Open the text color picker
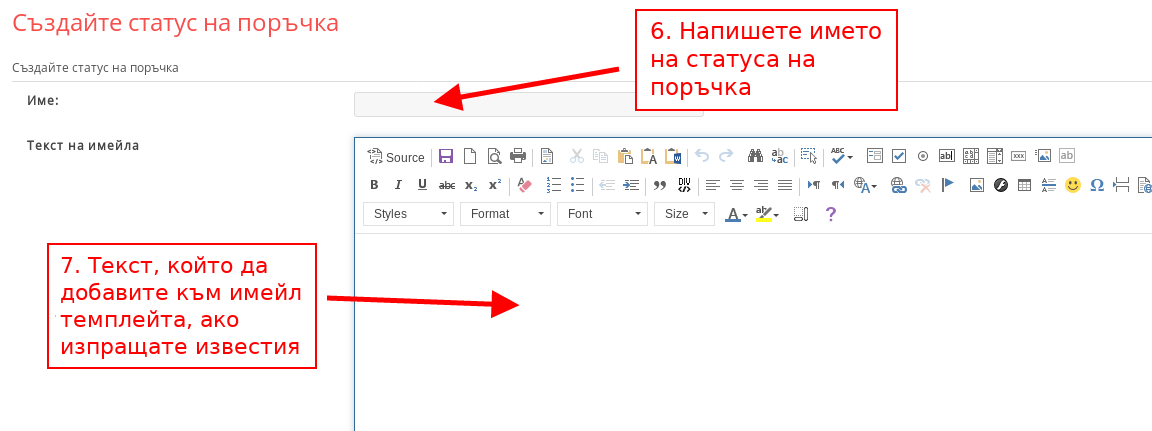Image resolution: width=1152 pixels, height=431 pixels. click(737, 214)
